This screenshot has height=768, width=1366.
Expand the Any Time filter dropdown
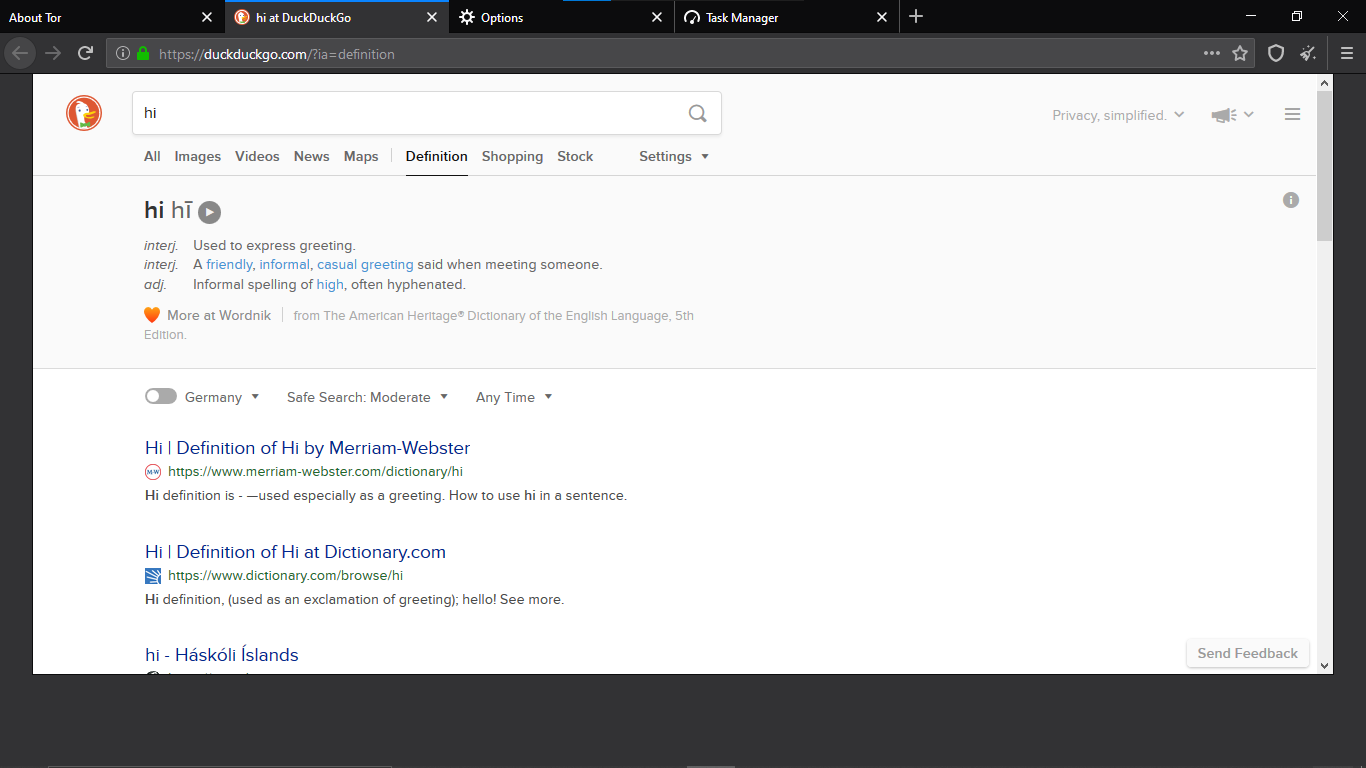(x=512, y=397)
